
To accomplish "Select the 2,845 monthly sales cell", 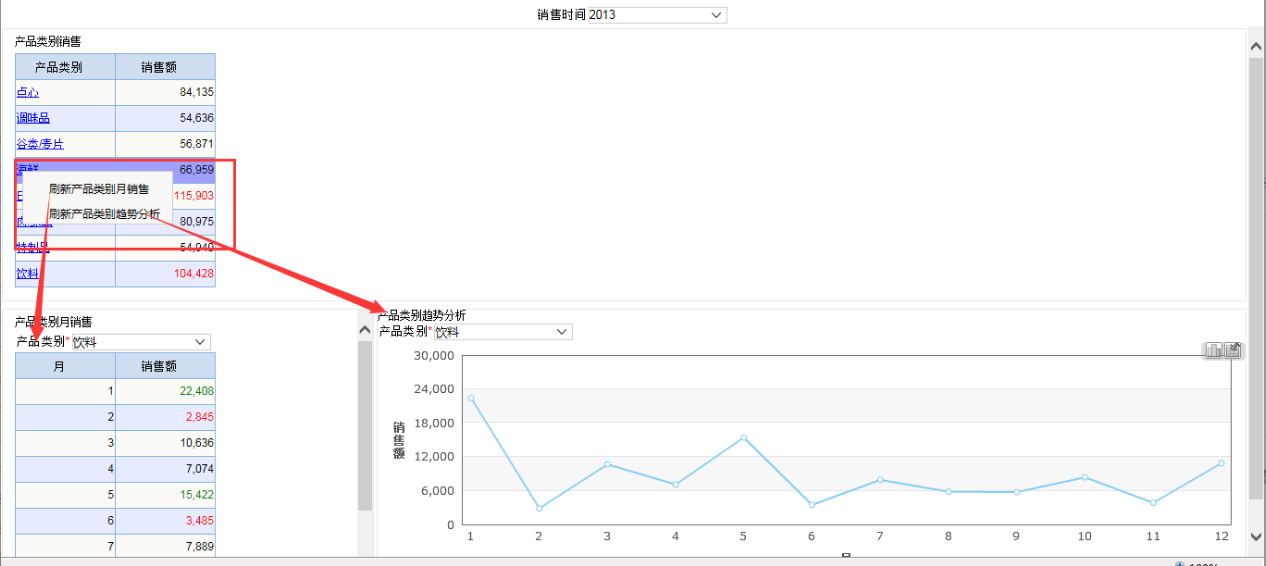I will pyautogui.click(x=165, y=417).
